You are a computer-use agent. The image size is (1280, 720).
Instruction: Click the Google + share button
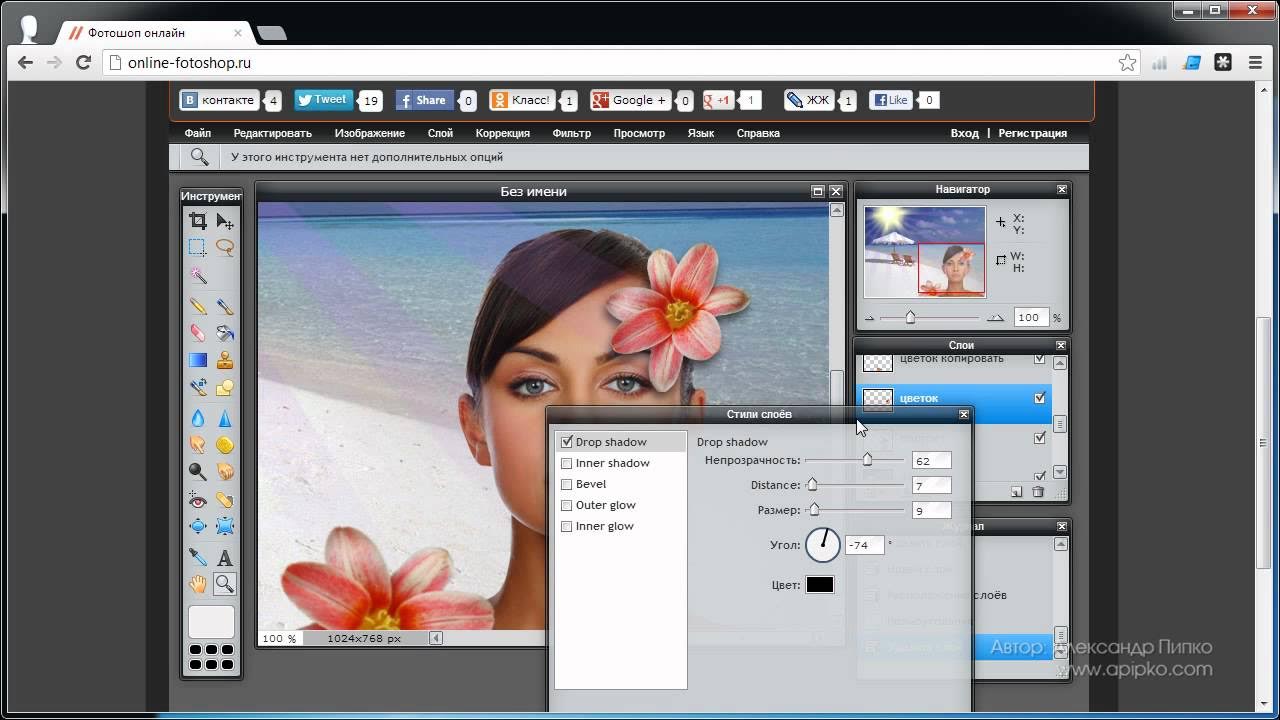pos(630,100)
